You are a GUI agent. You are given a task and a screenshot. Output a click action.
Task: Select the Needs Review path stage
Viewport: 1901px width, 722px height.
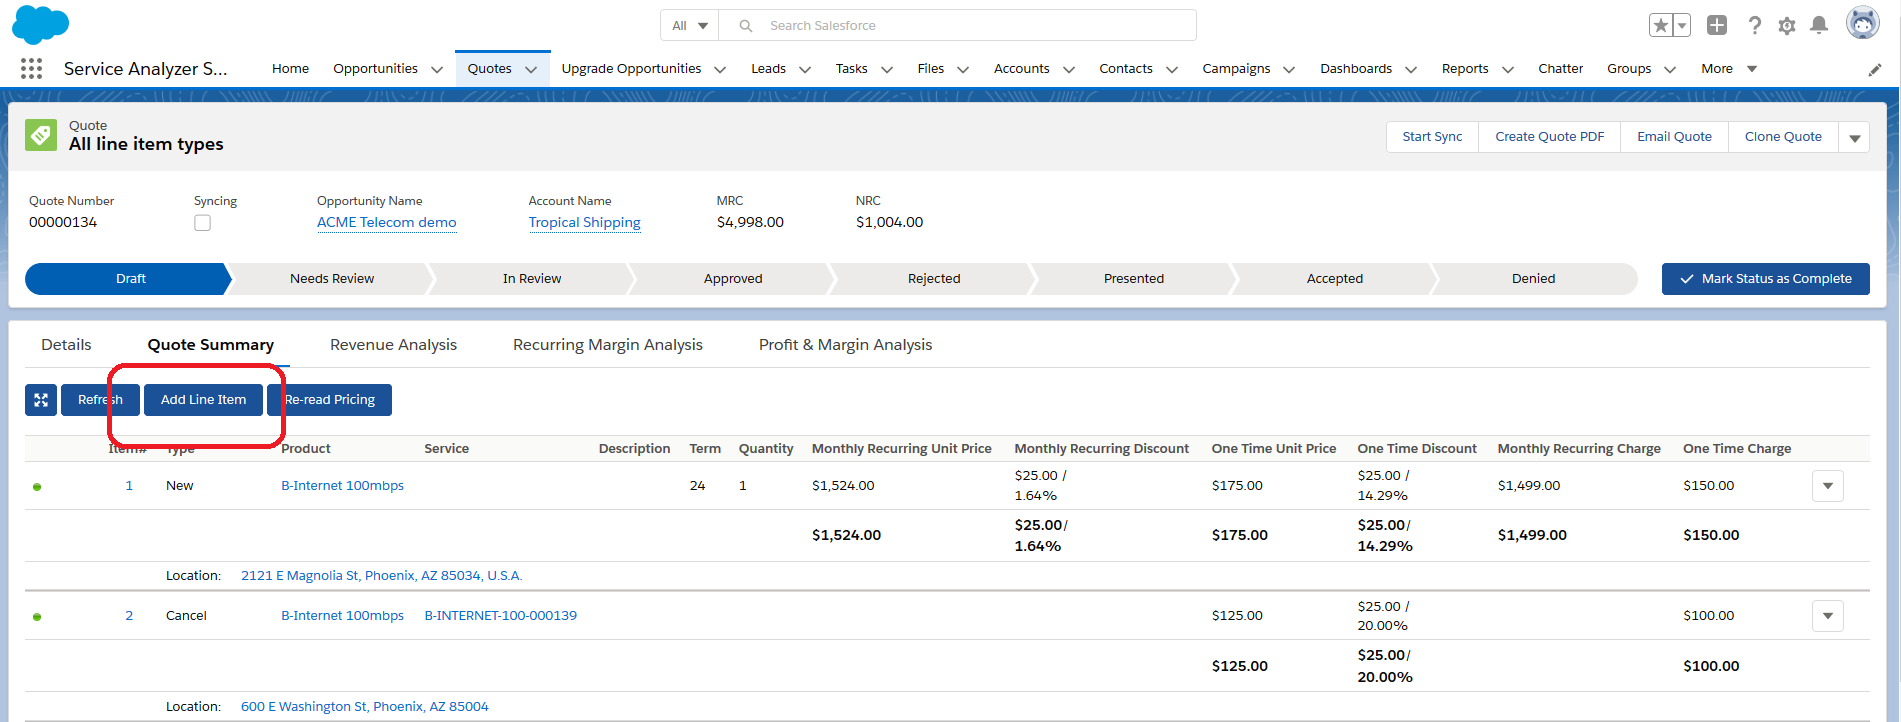click(332, 279)
